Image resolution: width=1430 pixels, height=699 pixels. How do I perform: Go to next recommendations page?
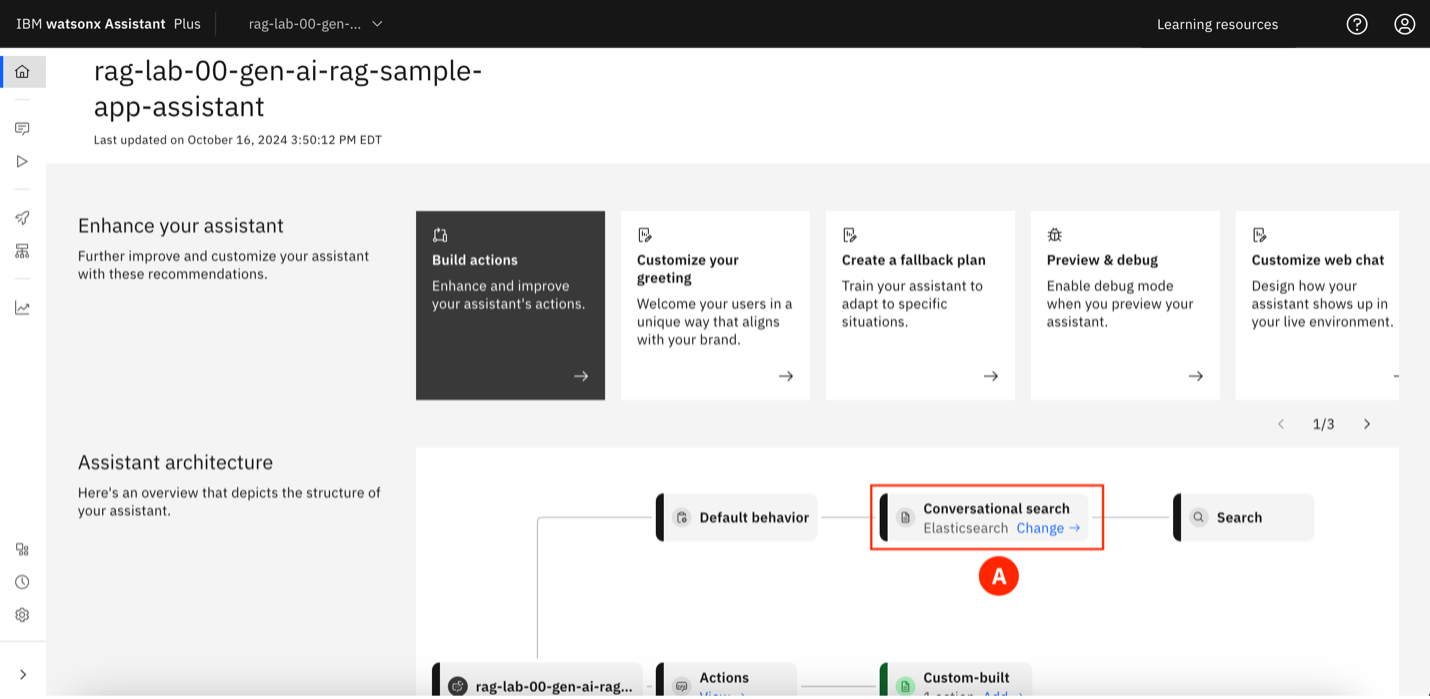pos(1367,424)
